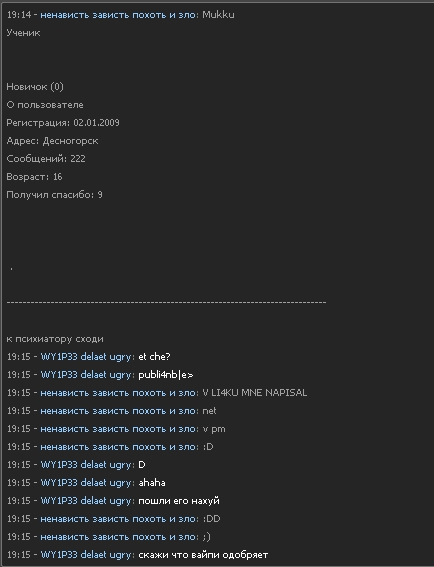Click sender name beside the ':DD' message
Screen dimensions: 434x567
[119, 519]
